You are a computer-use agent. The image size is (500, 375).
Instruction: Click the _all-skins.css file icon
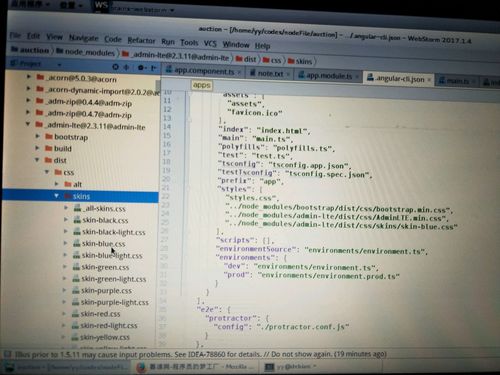click(x=77, y=208)
